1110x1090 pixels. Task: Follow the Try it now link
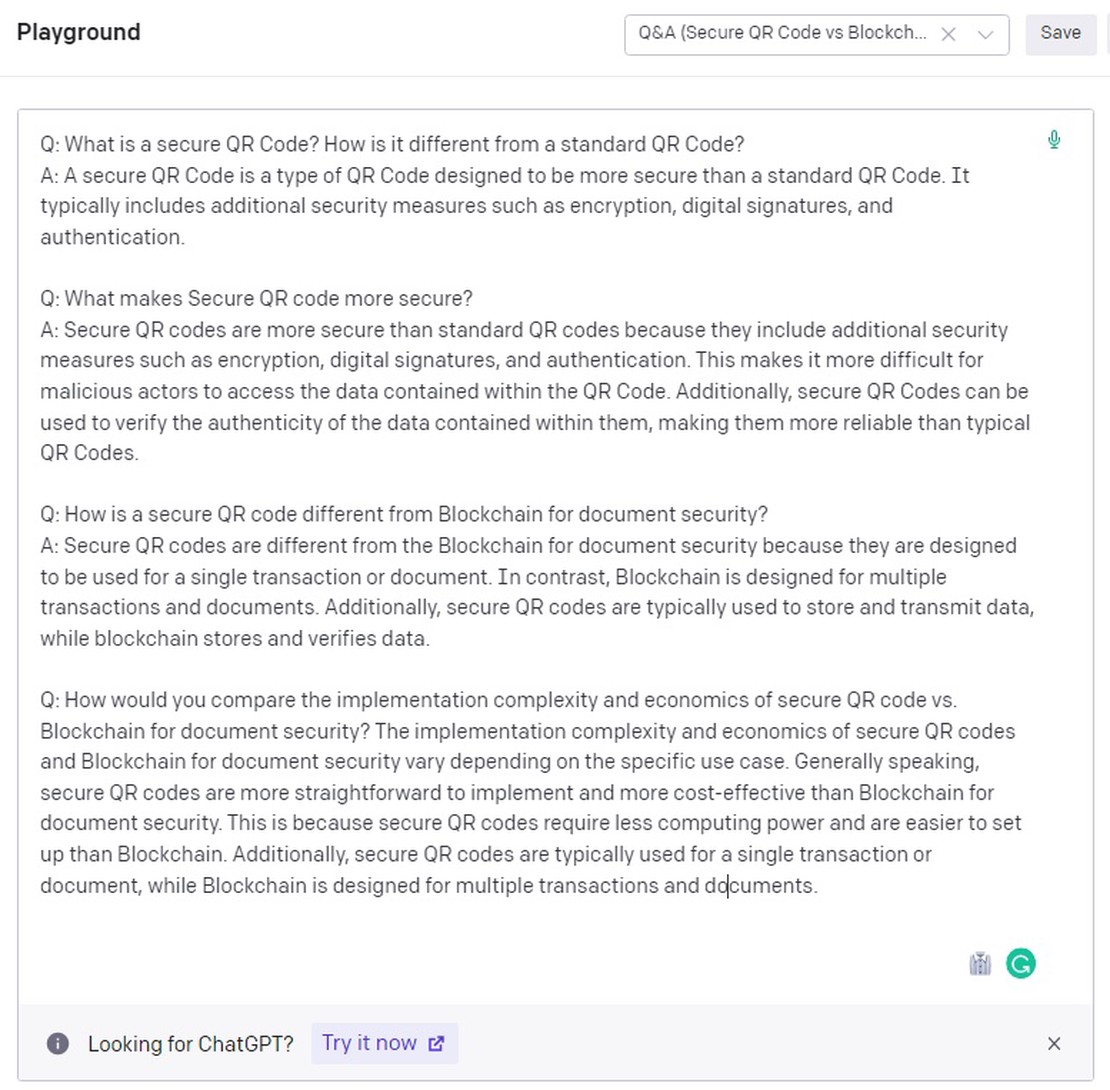[x=370, y=1043]
